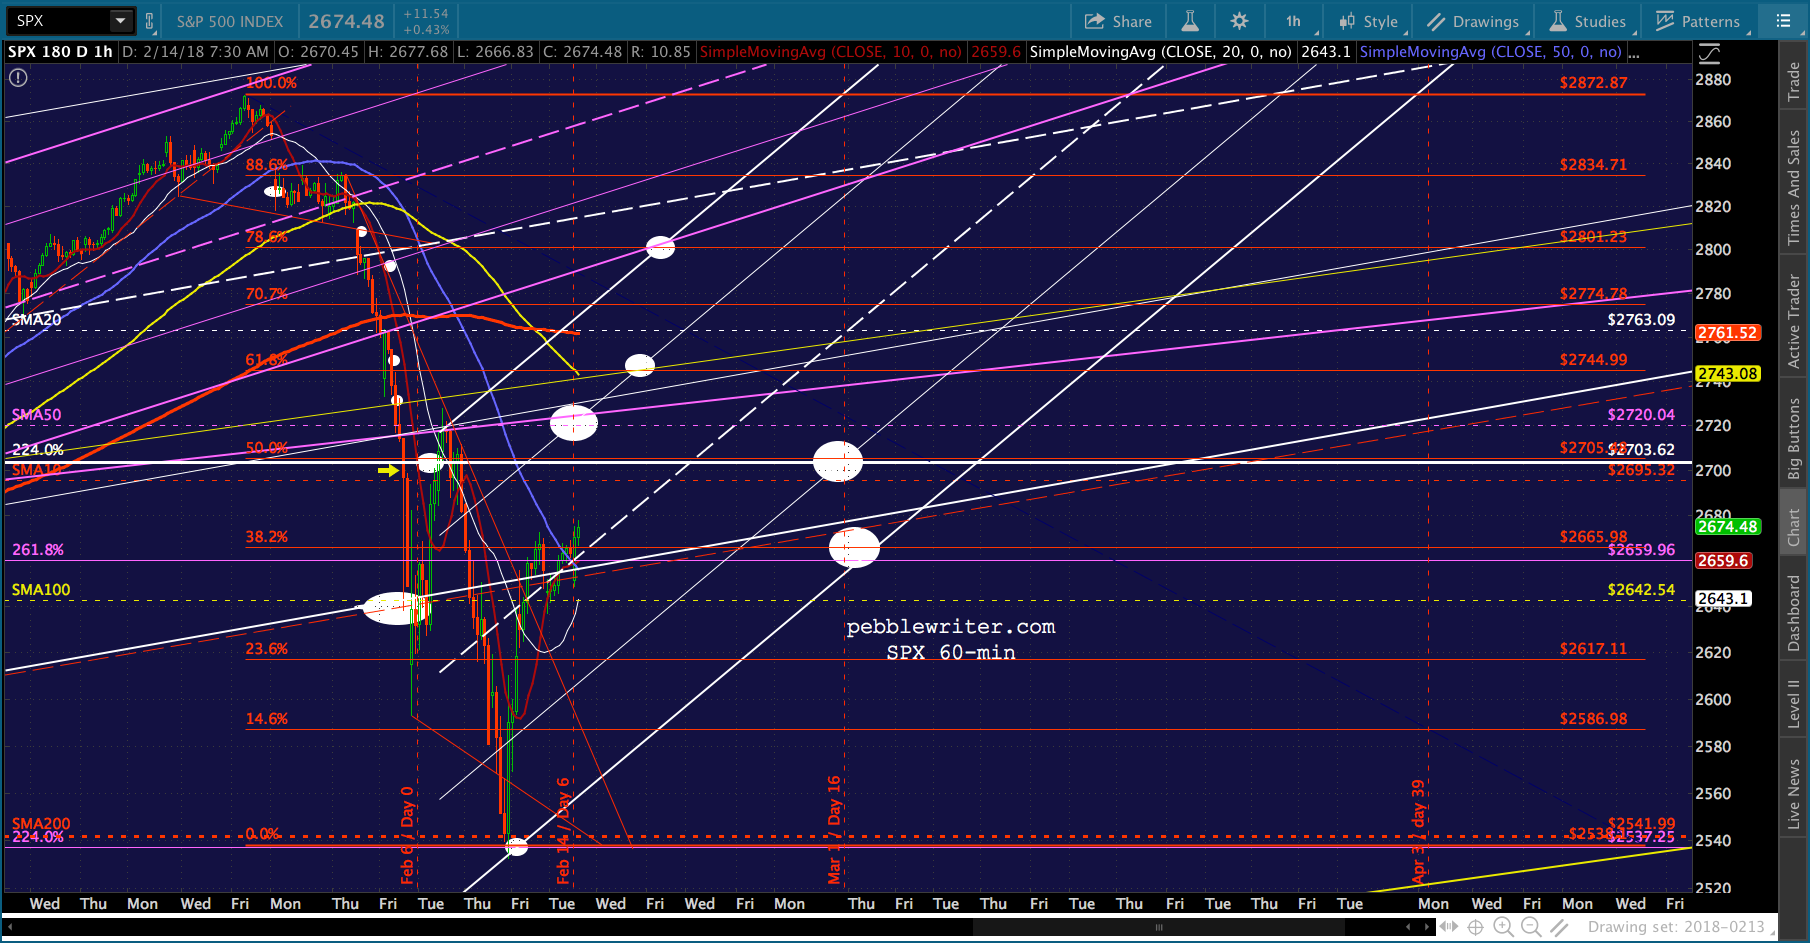Toggle the price axis scale curve icon

pyautogui.click(x=1709, y=53)
